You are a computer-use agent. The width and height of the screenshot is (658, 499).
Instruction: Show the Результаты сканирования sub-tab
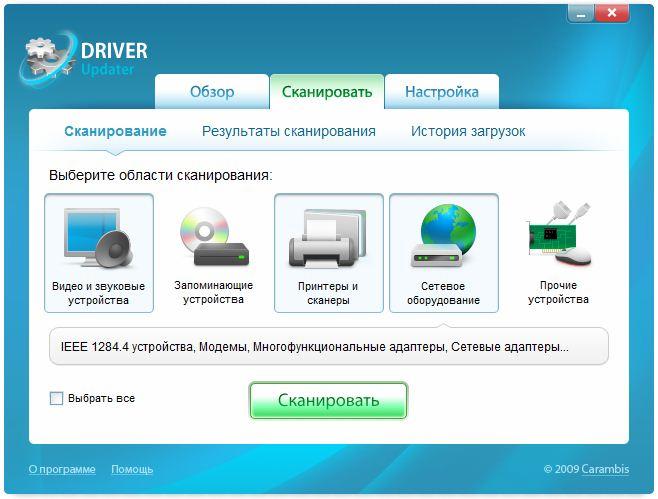click(x=288, y=131)
